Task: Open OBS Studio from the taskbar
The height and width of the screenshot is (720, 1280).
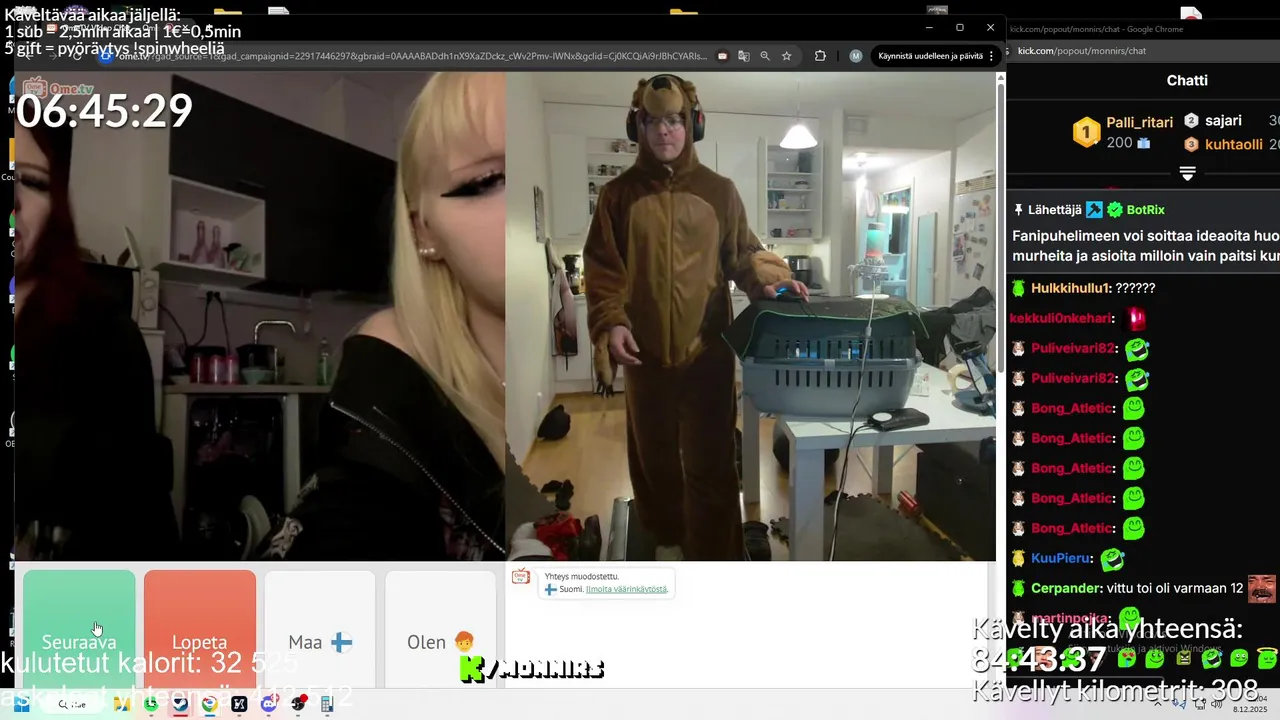Action: pos(297,704)
